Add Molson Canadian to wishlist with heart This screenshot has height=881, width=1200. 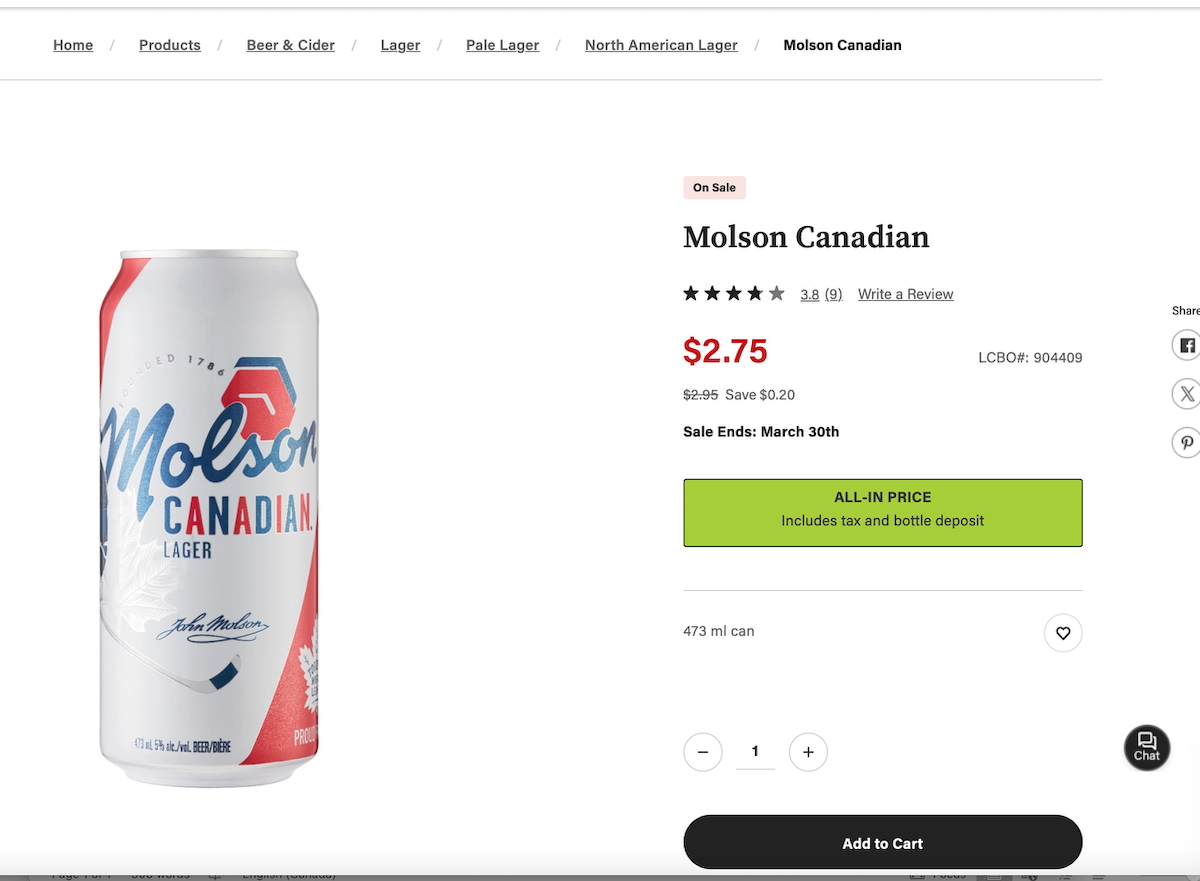click(1063, 633)
